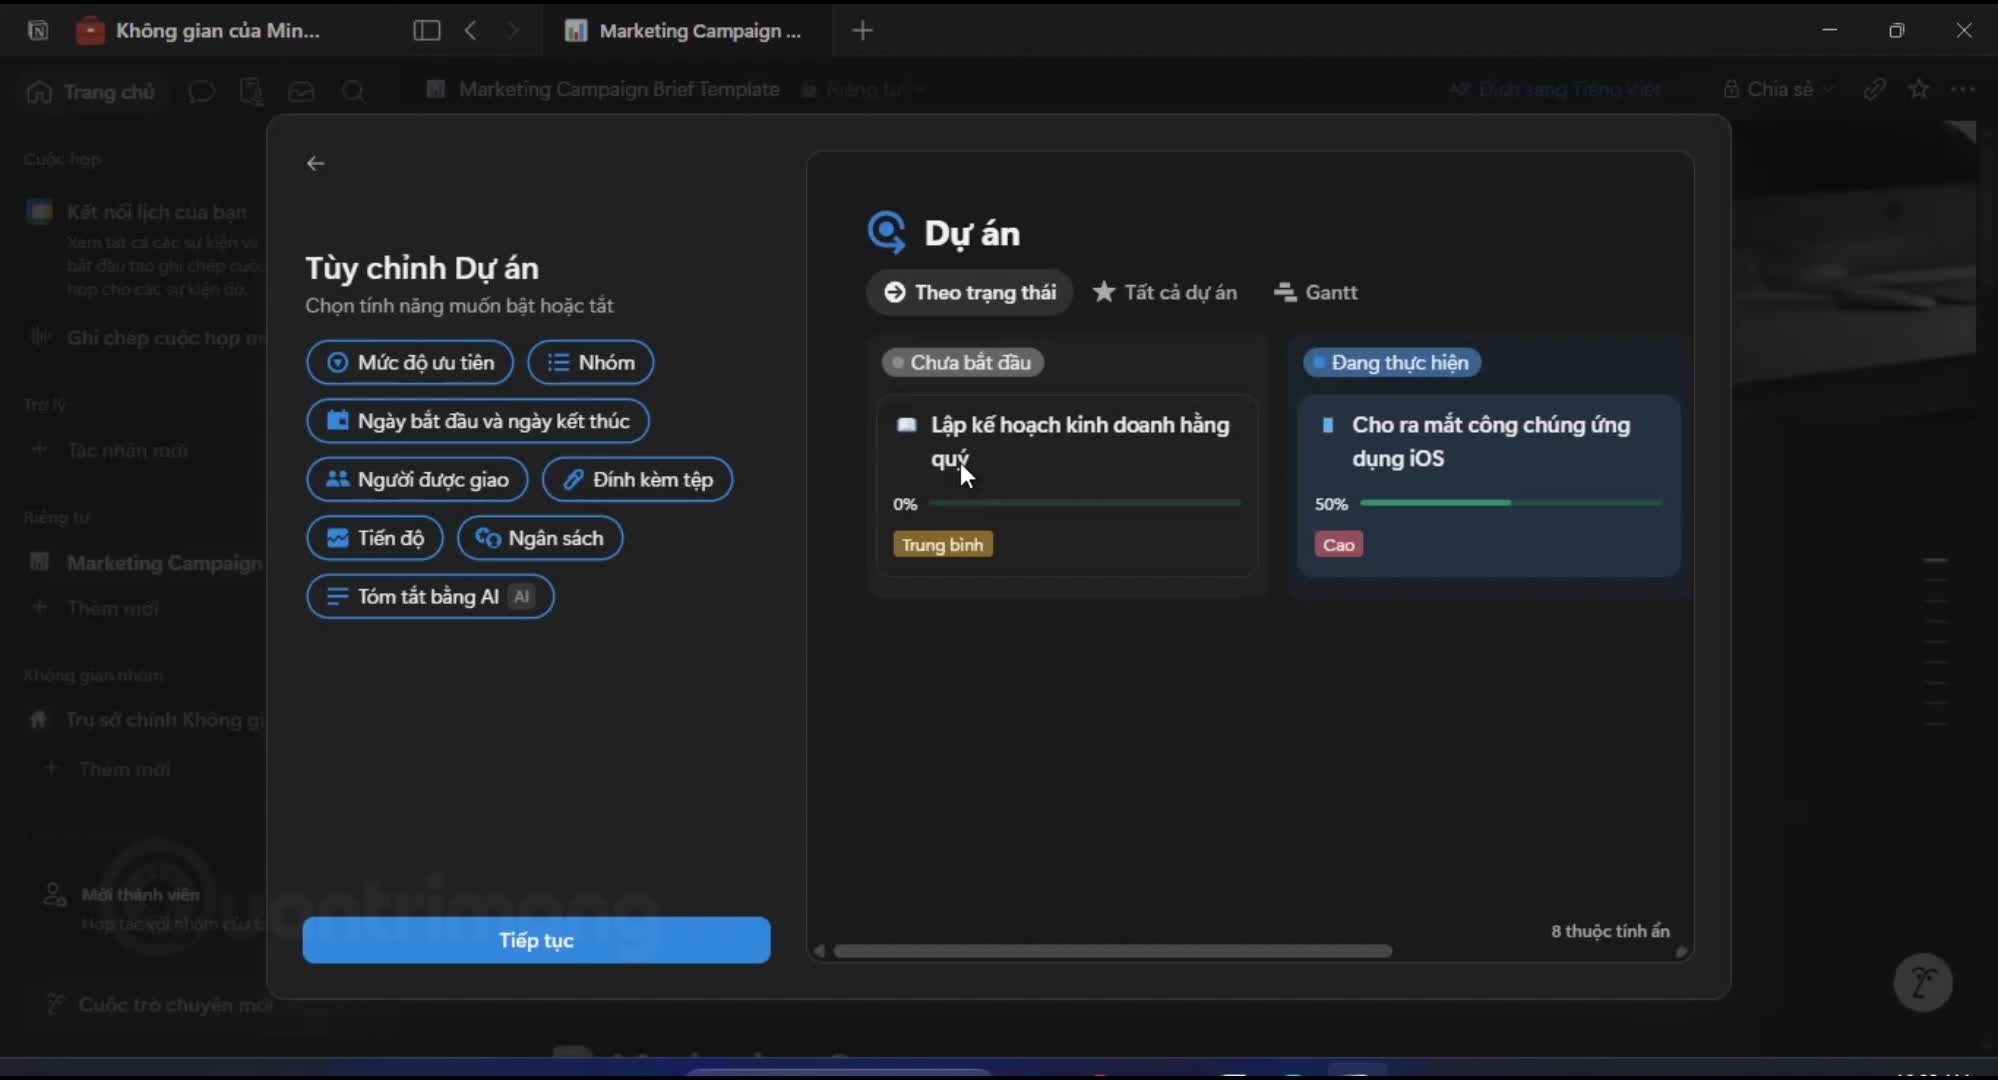Open the Cho ra mắt công chúng card
The height and width of the screenshot is (1080, 1998).
1488,485
